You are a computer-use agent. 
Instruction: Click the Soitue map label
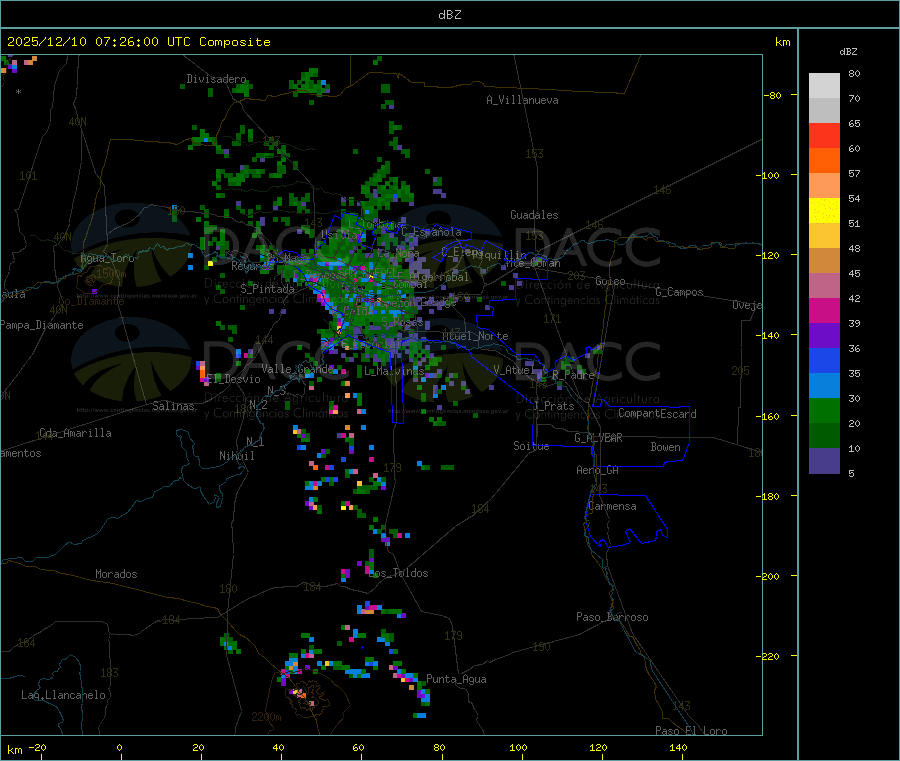pyautogui.click(x=531, y=446)
